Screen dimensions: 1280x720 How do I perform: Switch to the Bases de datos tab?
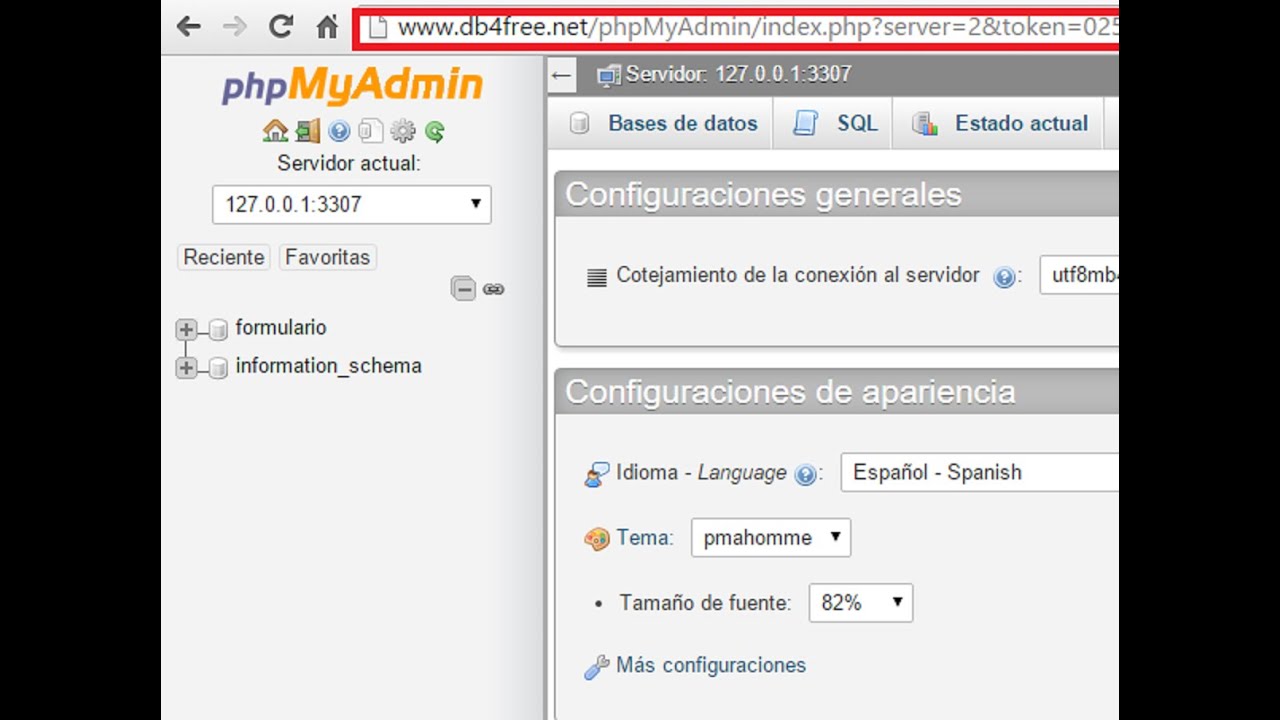point(662,123)
